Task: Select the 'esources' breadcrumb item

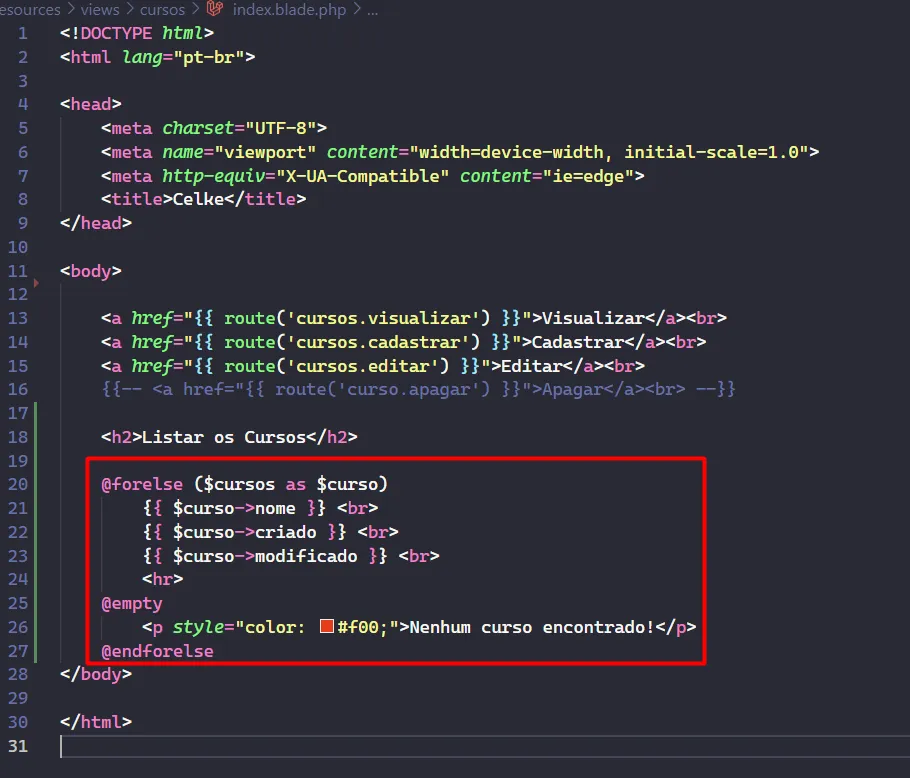Action: pos(30,10)
